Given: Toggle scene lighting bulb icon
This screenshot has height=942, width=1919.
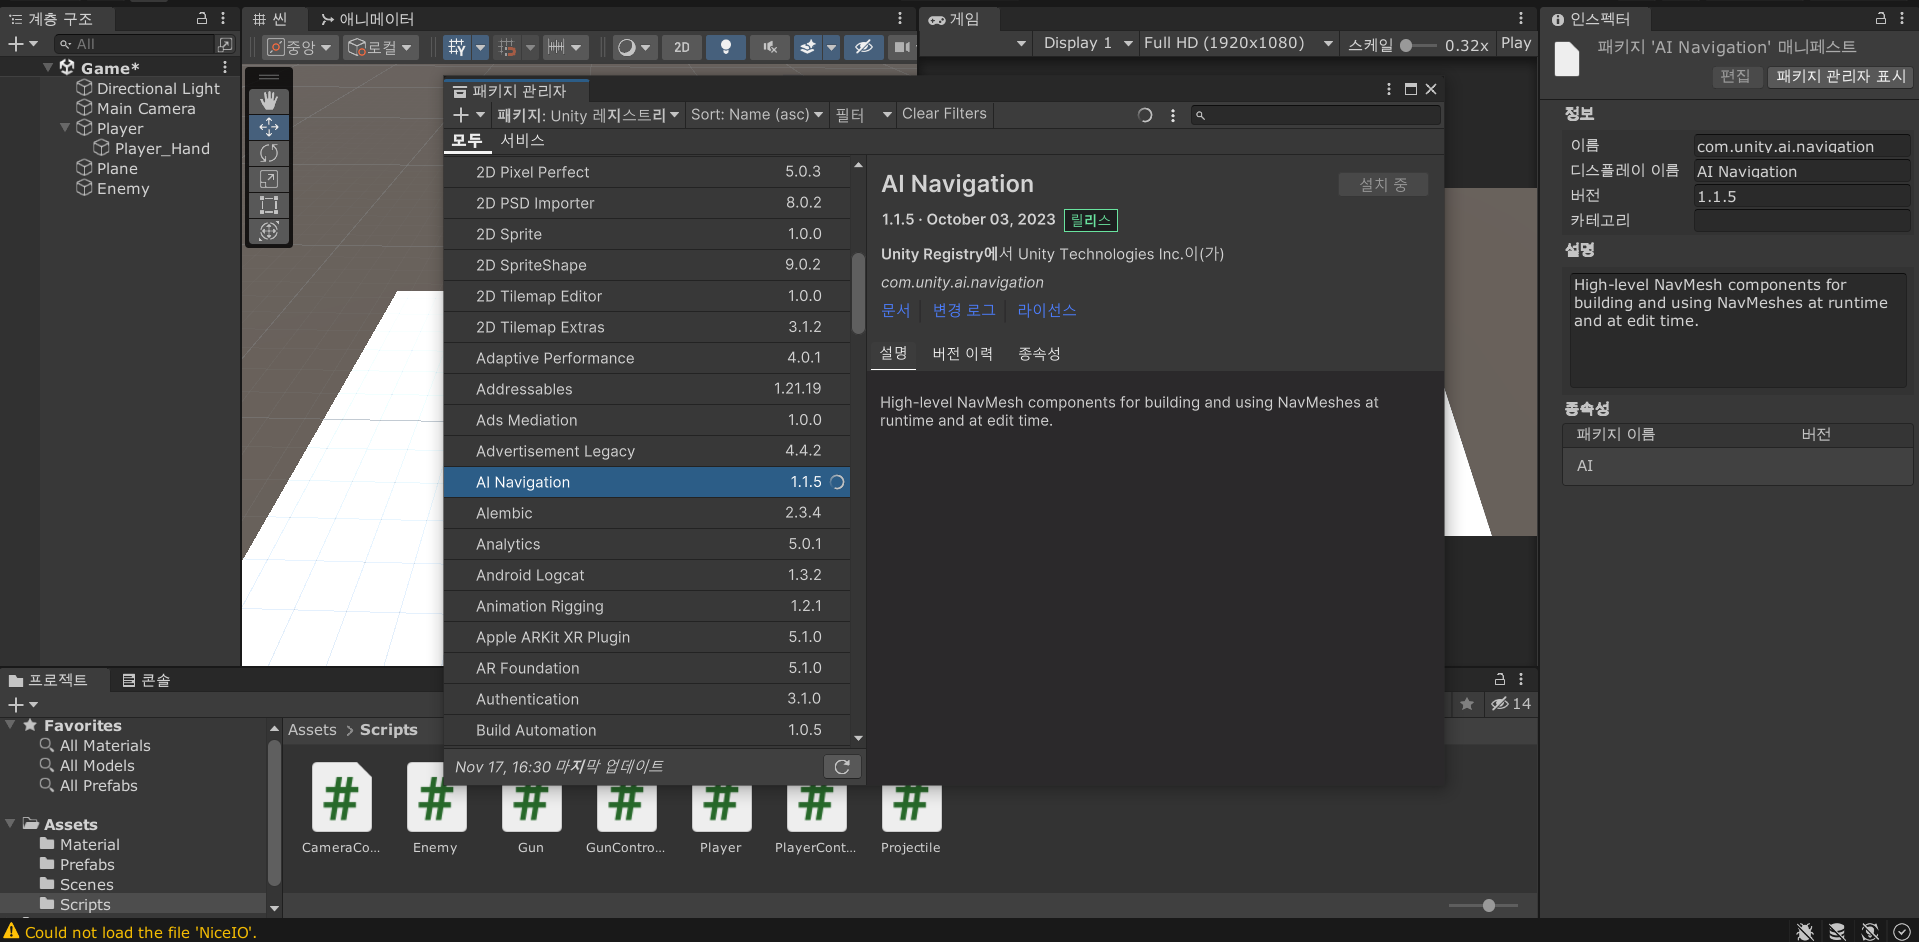Looking at the screenshot, I should point(726,47).
